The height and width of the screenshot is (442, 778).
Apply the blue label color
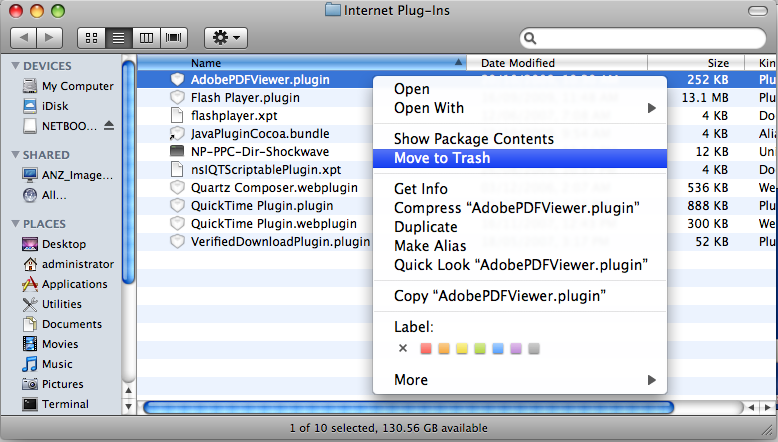498,348
